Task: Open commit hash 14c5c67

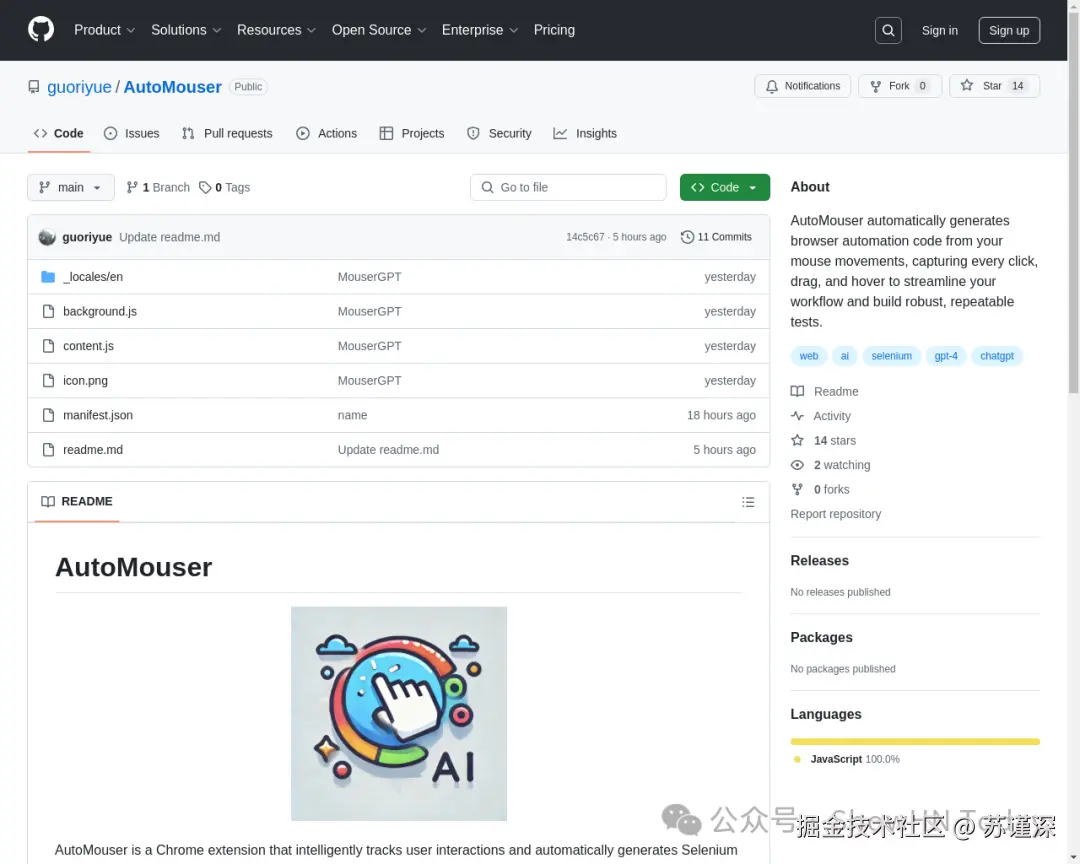Action: pos(585,237)
